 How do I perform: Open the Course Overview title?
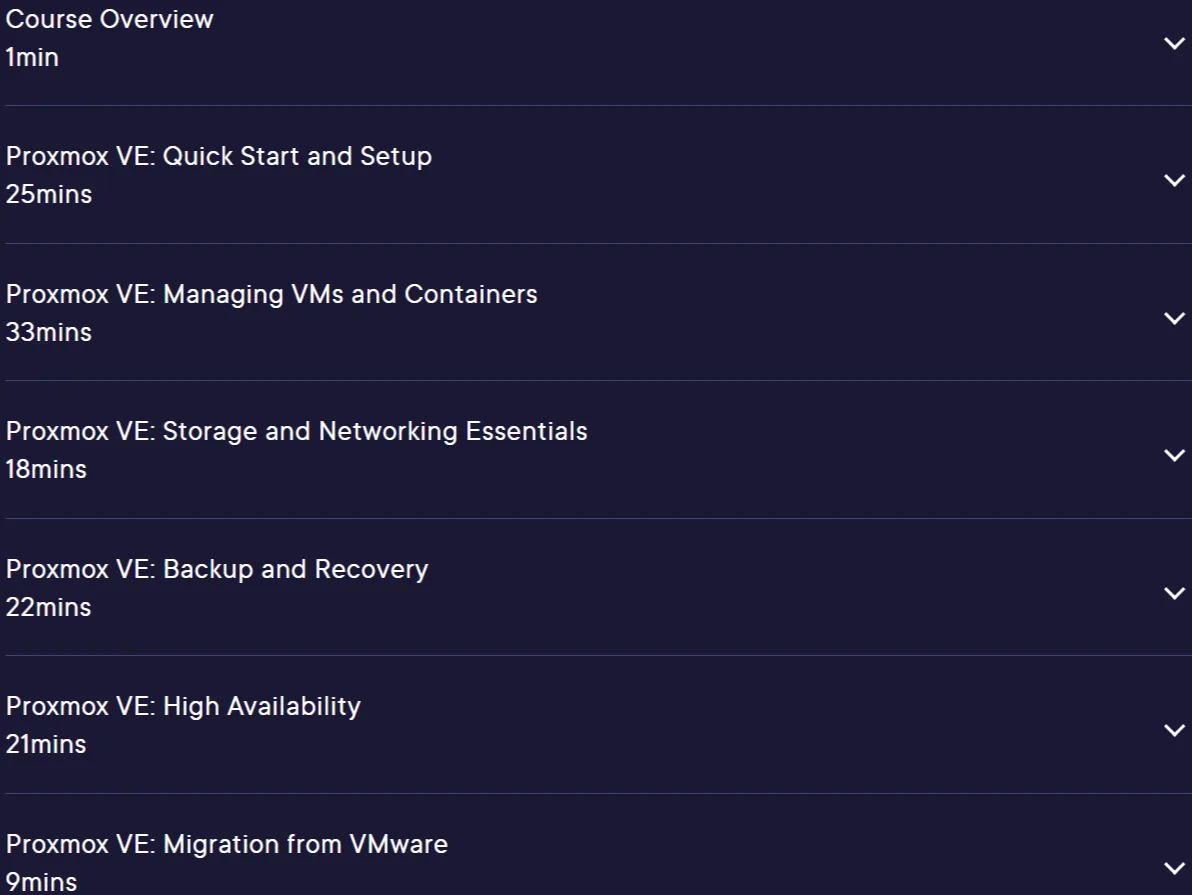point(109,19)
